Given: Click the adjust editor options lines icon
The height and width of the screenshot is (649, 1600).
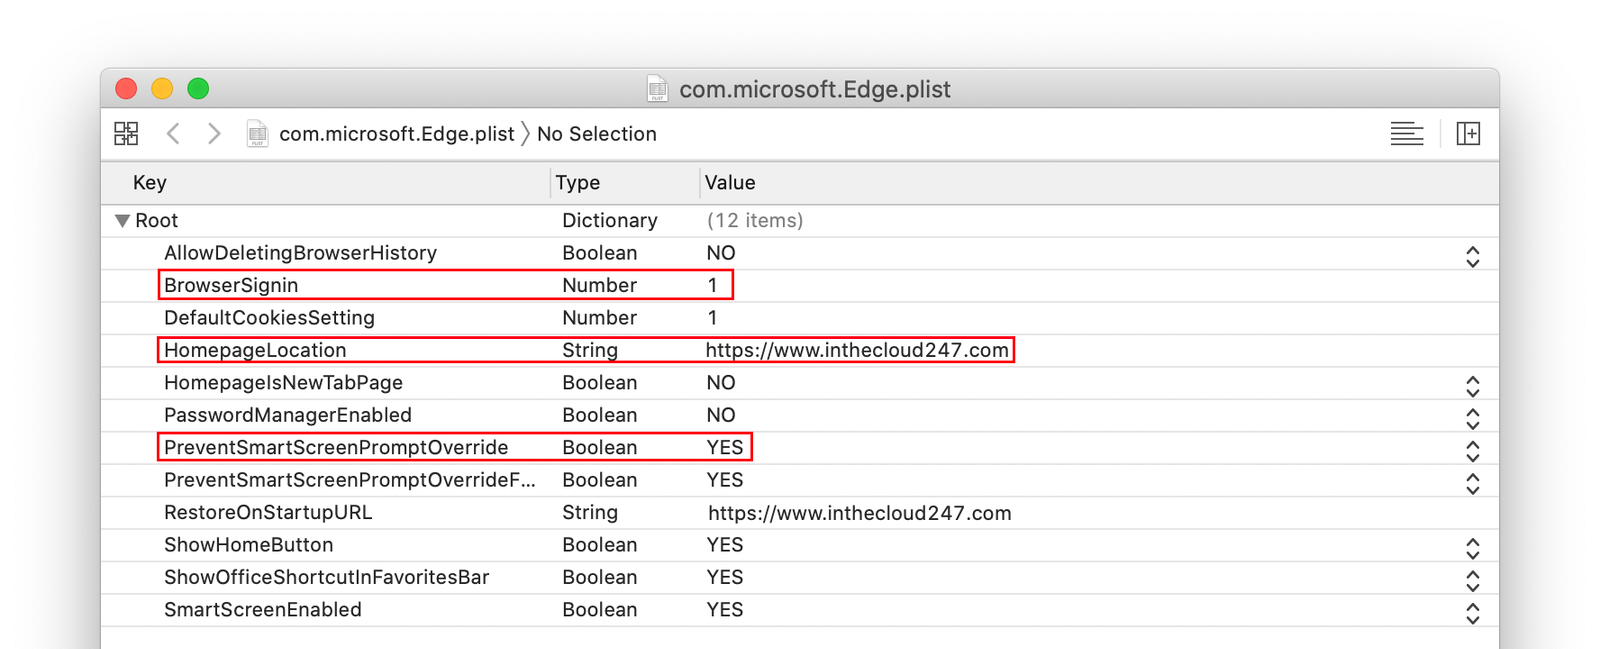Looking at the screenshot, I should 1407,133.
